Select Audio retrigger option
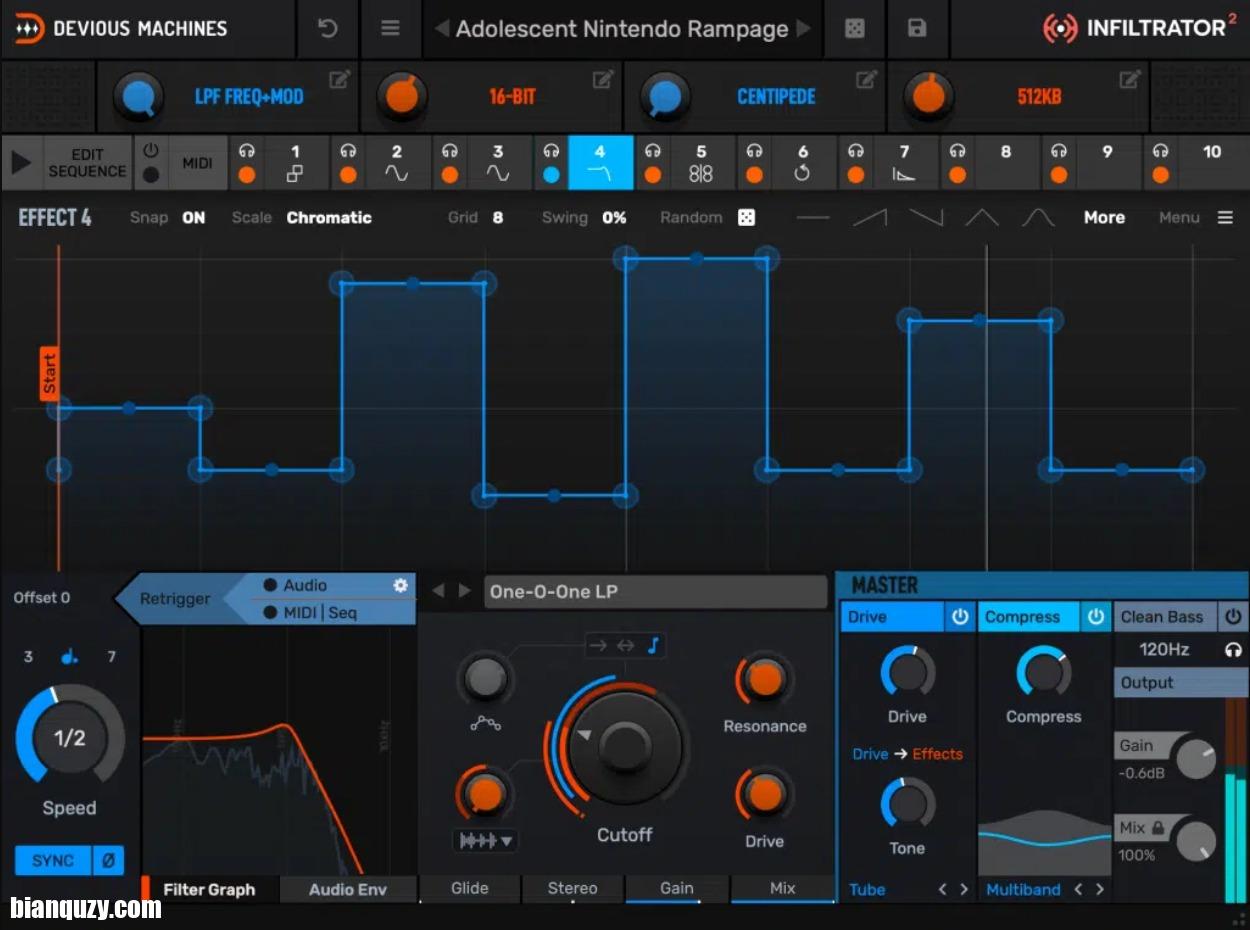The height and width of the screenshot is (930, 1250). click(295, 586)
